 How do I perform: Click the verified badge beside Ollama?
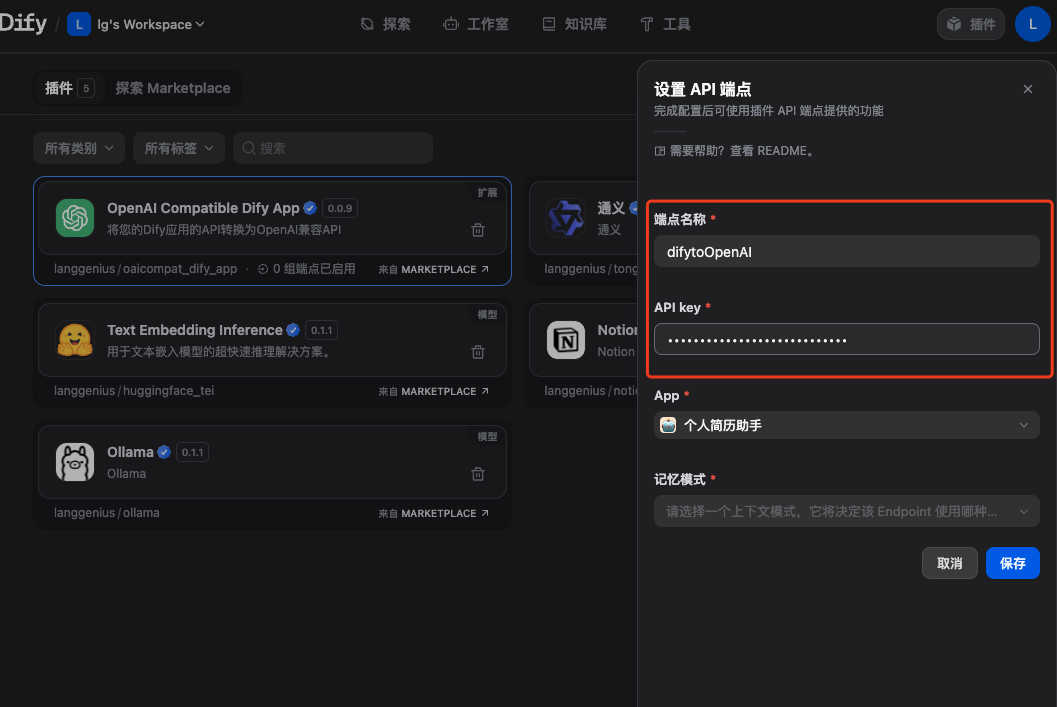[x=164, y=452]
